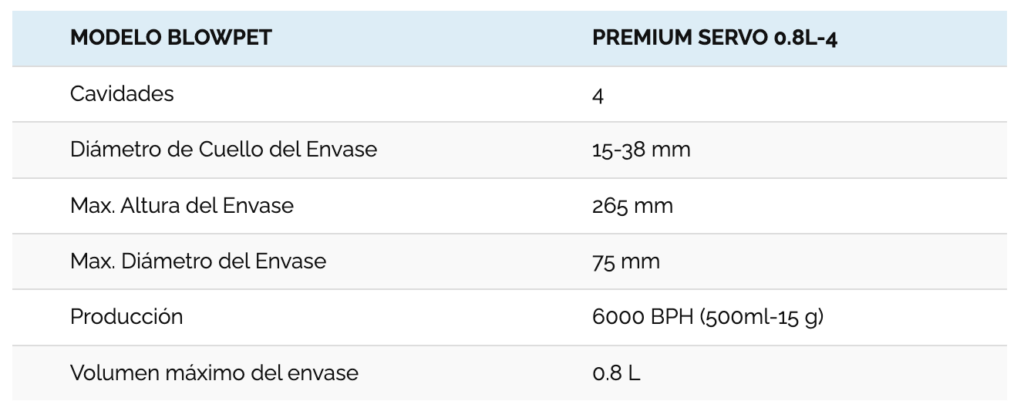Click Volumen máximo del envase label
The image size is (1024, 418).
[215, 373]
